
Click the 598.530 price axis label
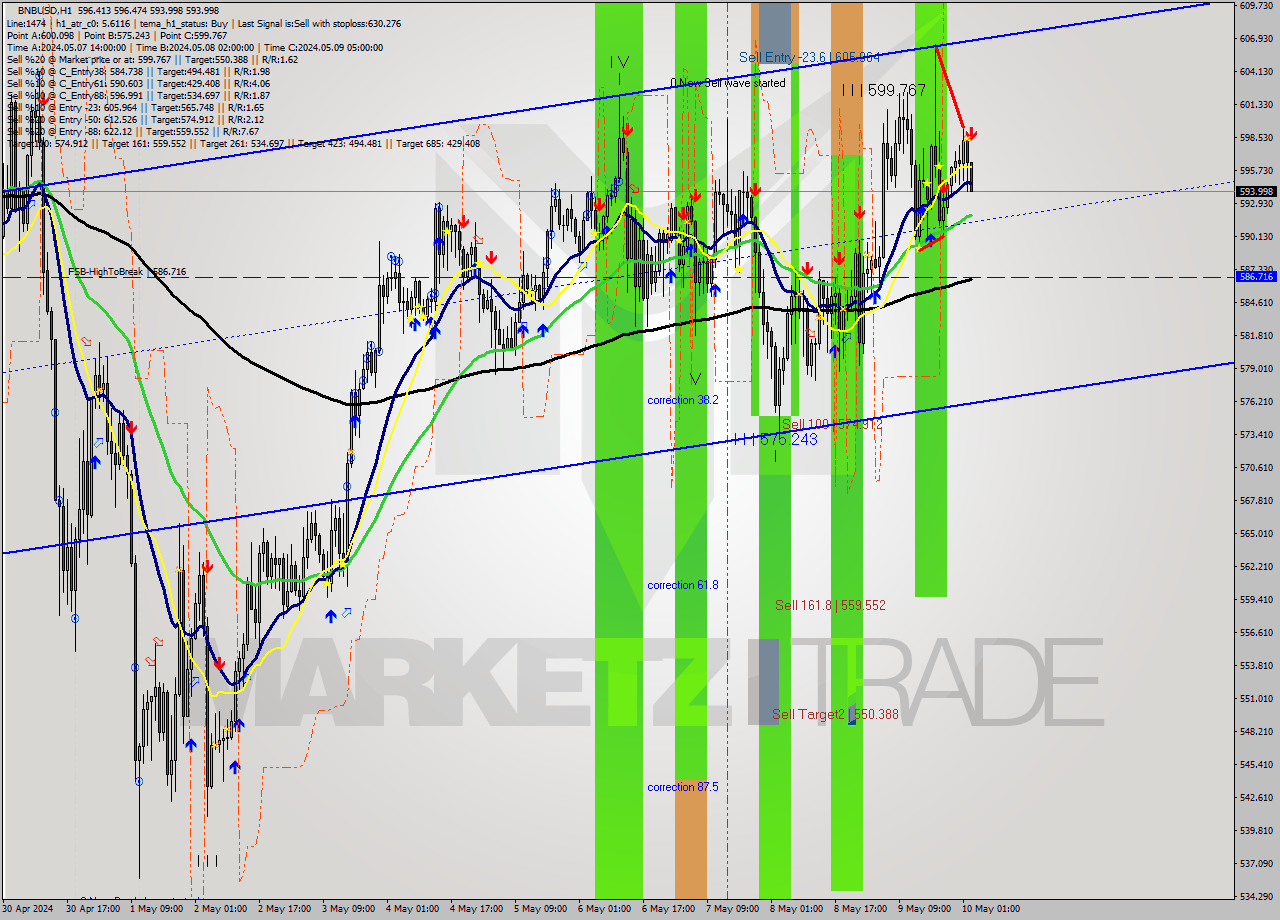click(x=1256, y=137)
